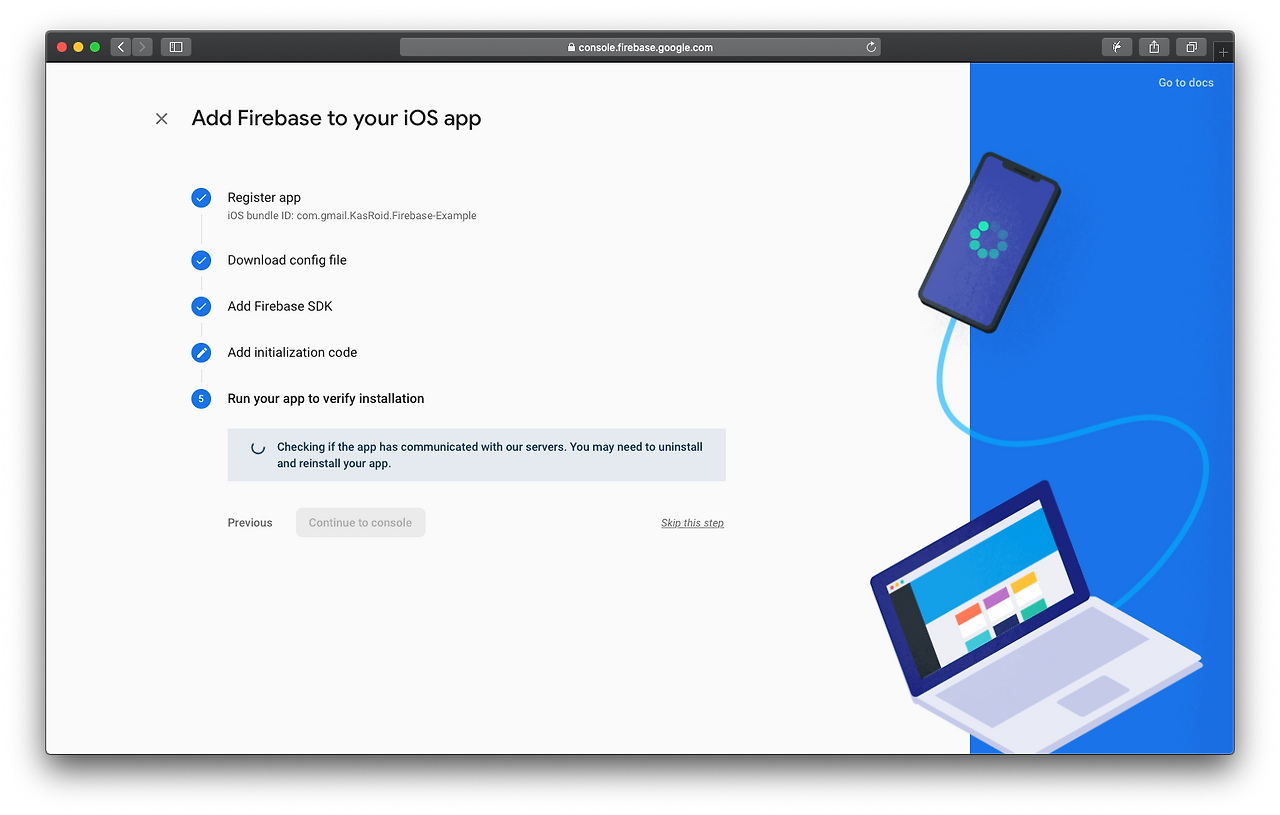The width and height of the screenshot is (1280, 815).
Task: Click the pencil icon for initialization code step
Action: [x=201, y=352]
